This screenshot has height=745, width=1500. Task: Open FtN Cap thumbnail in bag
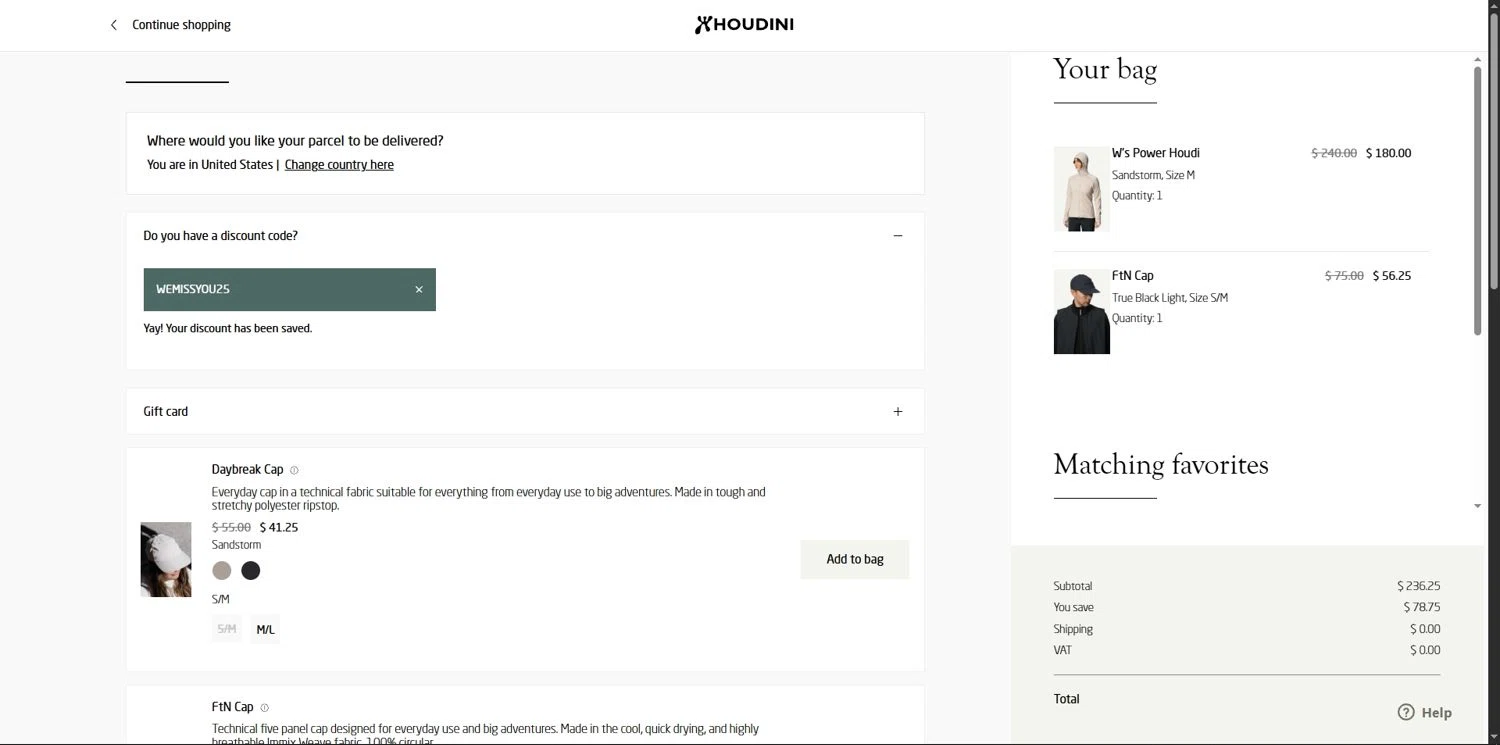(x=1082, y=311)
